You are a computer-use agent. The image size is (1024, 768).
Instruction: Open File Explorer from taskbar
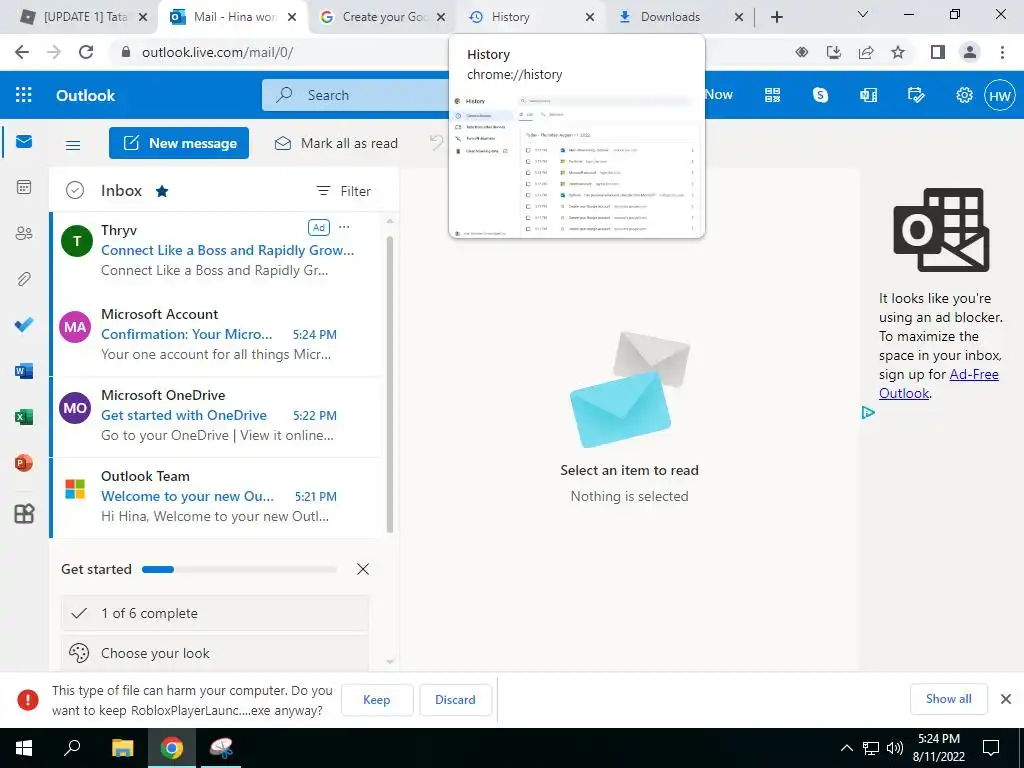(x=122, y=748)
